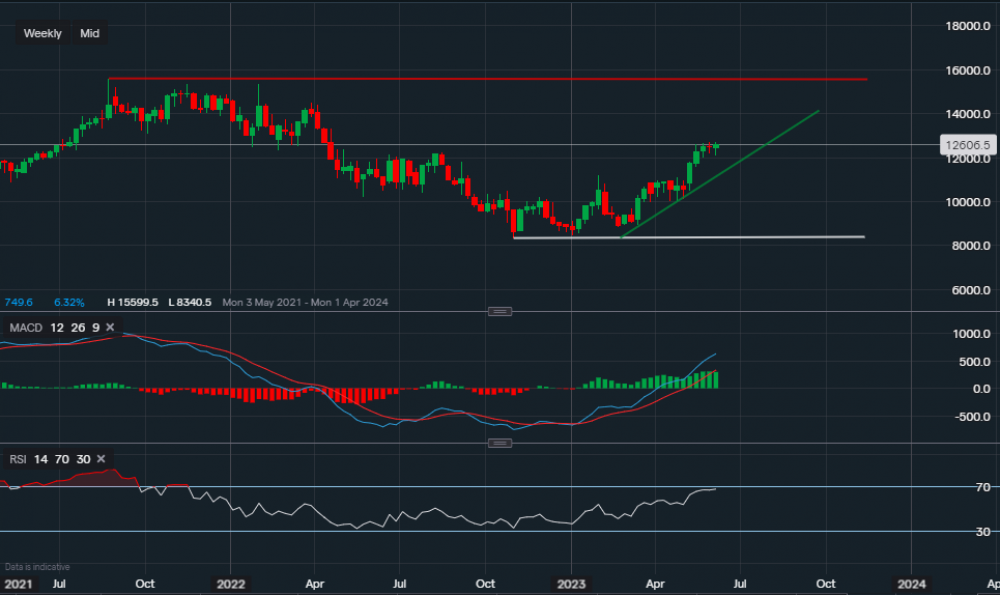Click the resize handle icon above MACD panel
This screenshot has width=1000, height=595.
tap(500, 311)
